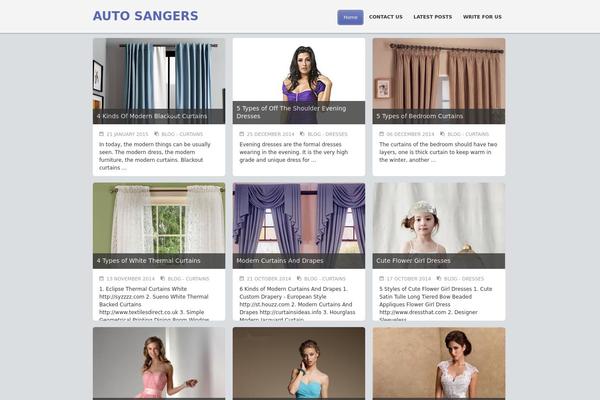
Task: Click '5 Types of Bedroom Curtains' title
Action: [x=420, y=116]
